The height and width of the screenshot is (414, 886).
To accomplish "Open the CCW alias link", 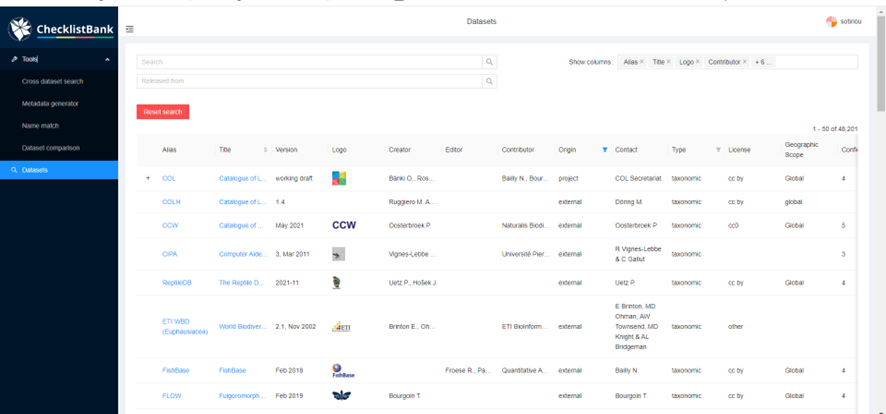I will [x=170, y=225].
